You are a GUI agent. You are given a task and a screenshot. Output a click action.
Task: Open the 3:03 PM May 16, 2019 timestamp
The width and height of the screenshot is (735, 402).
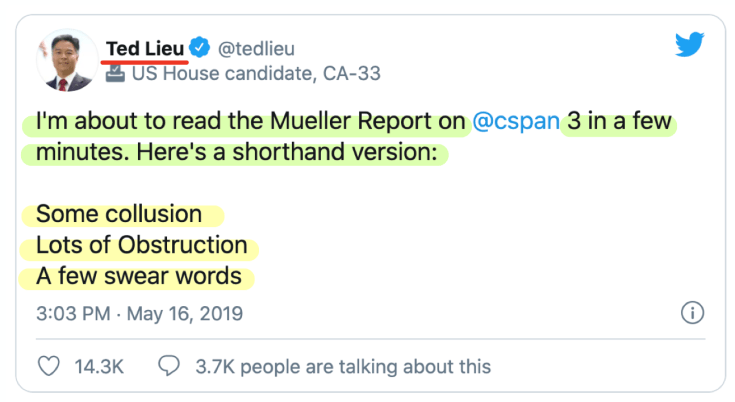coord(139,314)
